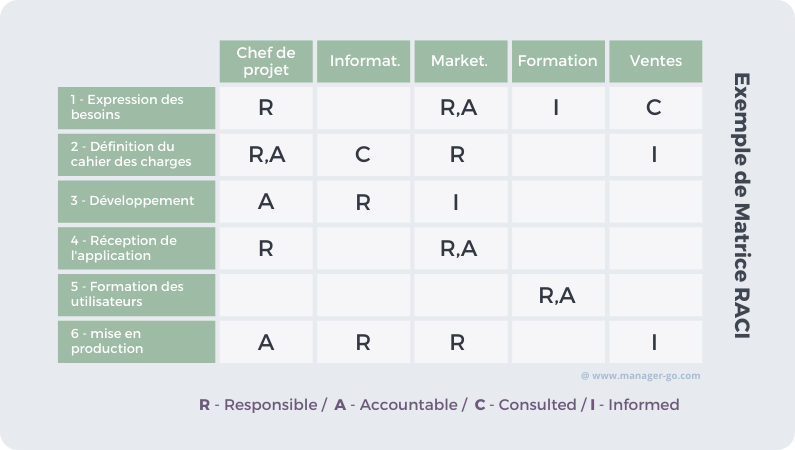This screenshot has width=795, height=450.
Task: Select the Accountable legend entry
Action: 396,405
